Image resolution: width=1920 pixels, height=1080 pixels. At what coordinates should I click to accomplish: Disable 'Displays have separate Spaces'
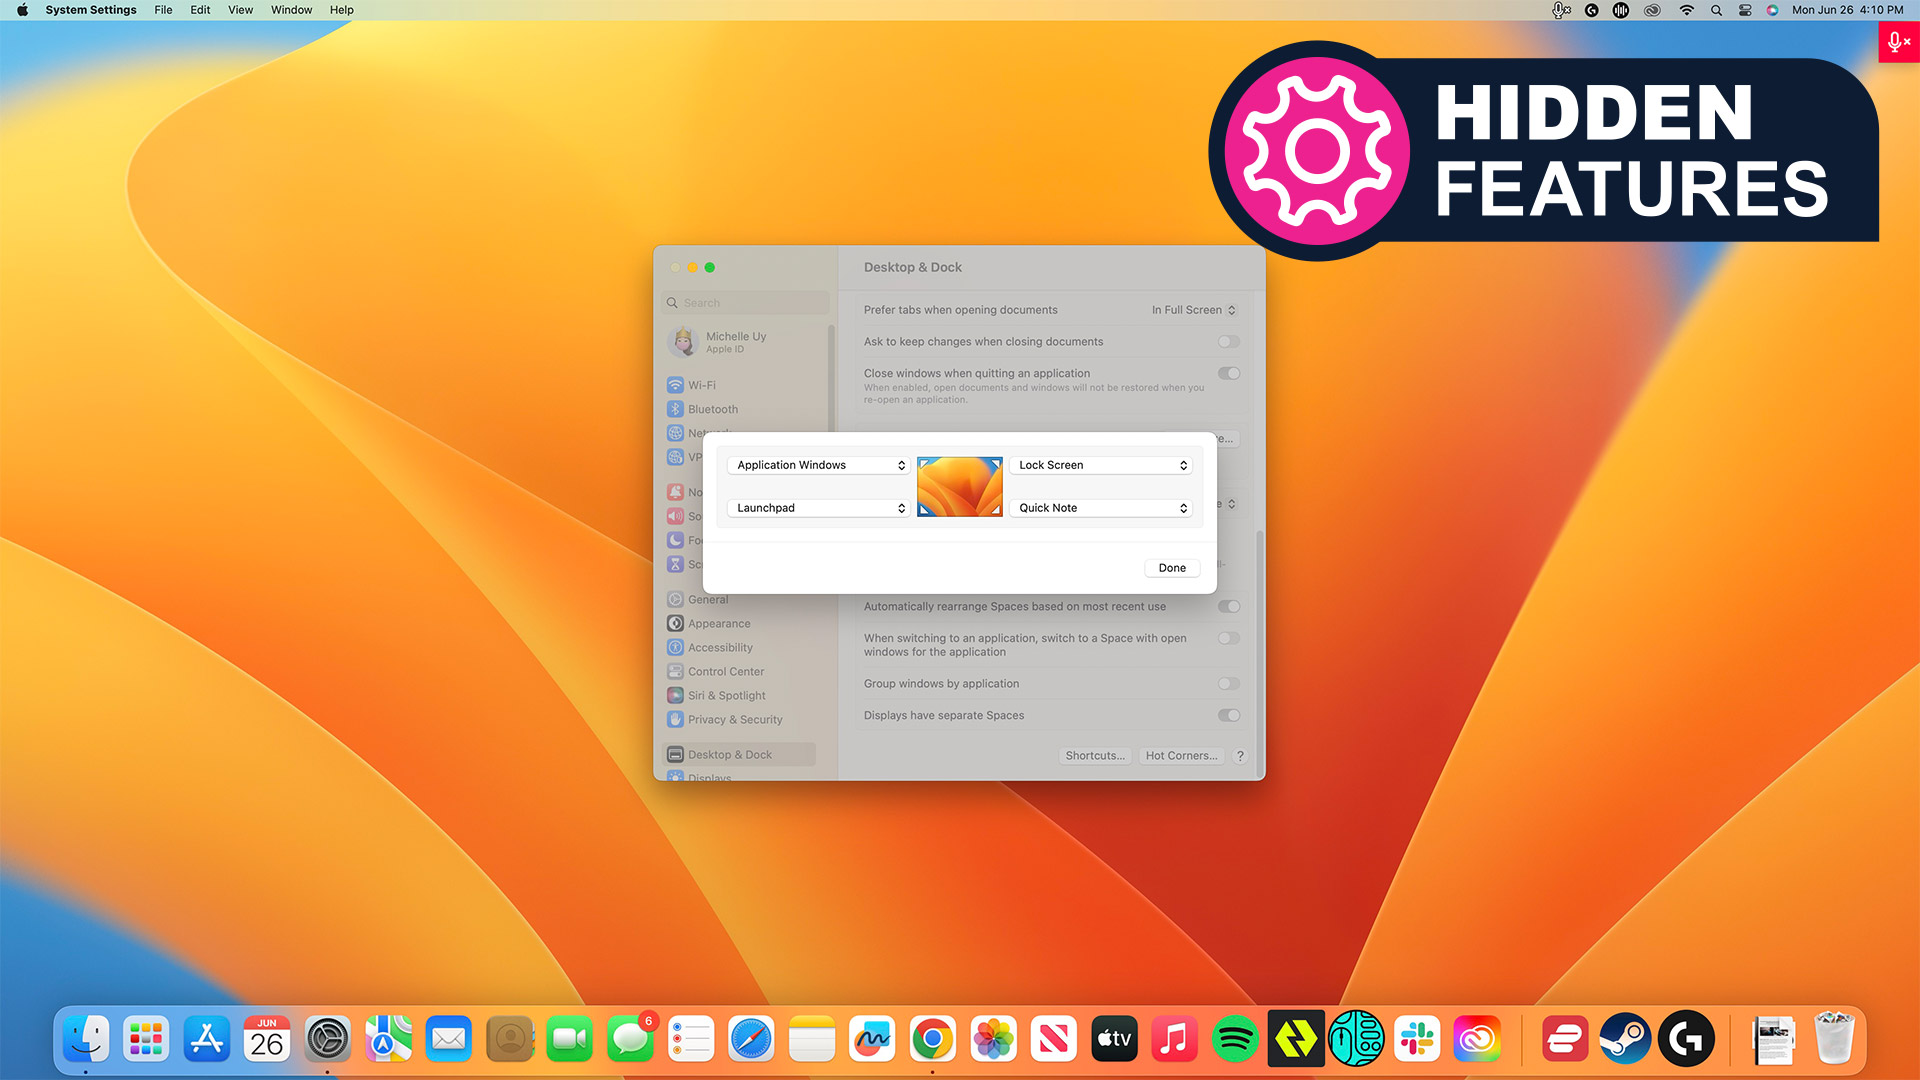click(1228, 715)
